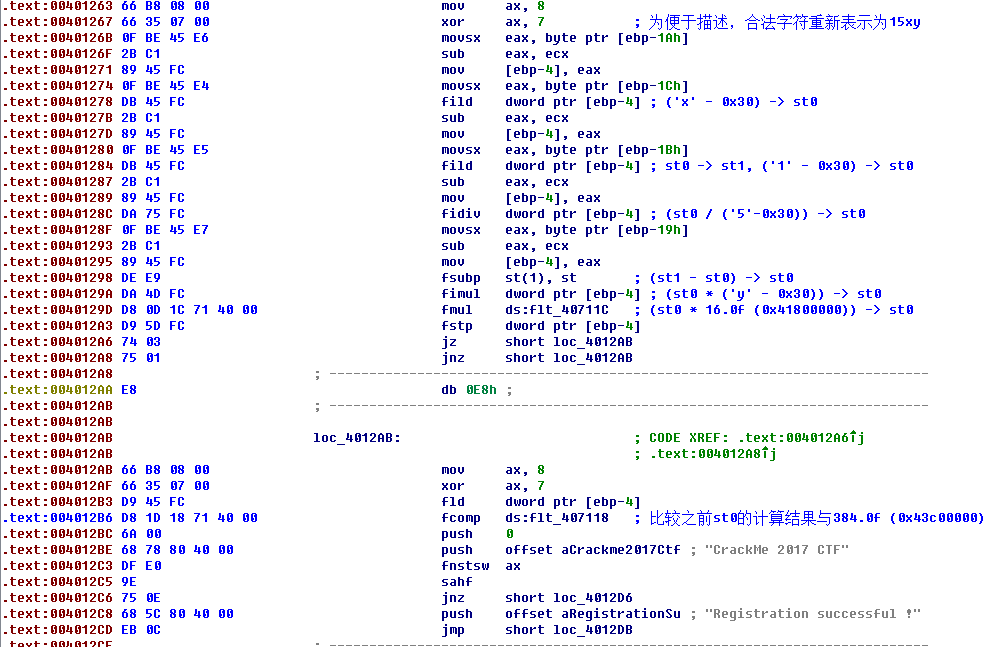Follow the xref .text:004012A6↑j
Viewport: 989px width, 647px height.
tap(802, 438)
